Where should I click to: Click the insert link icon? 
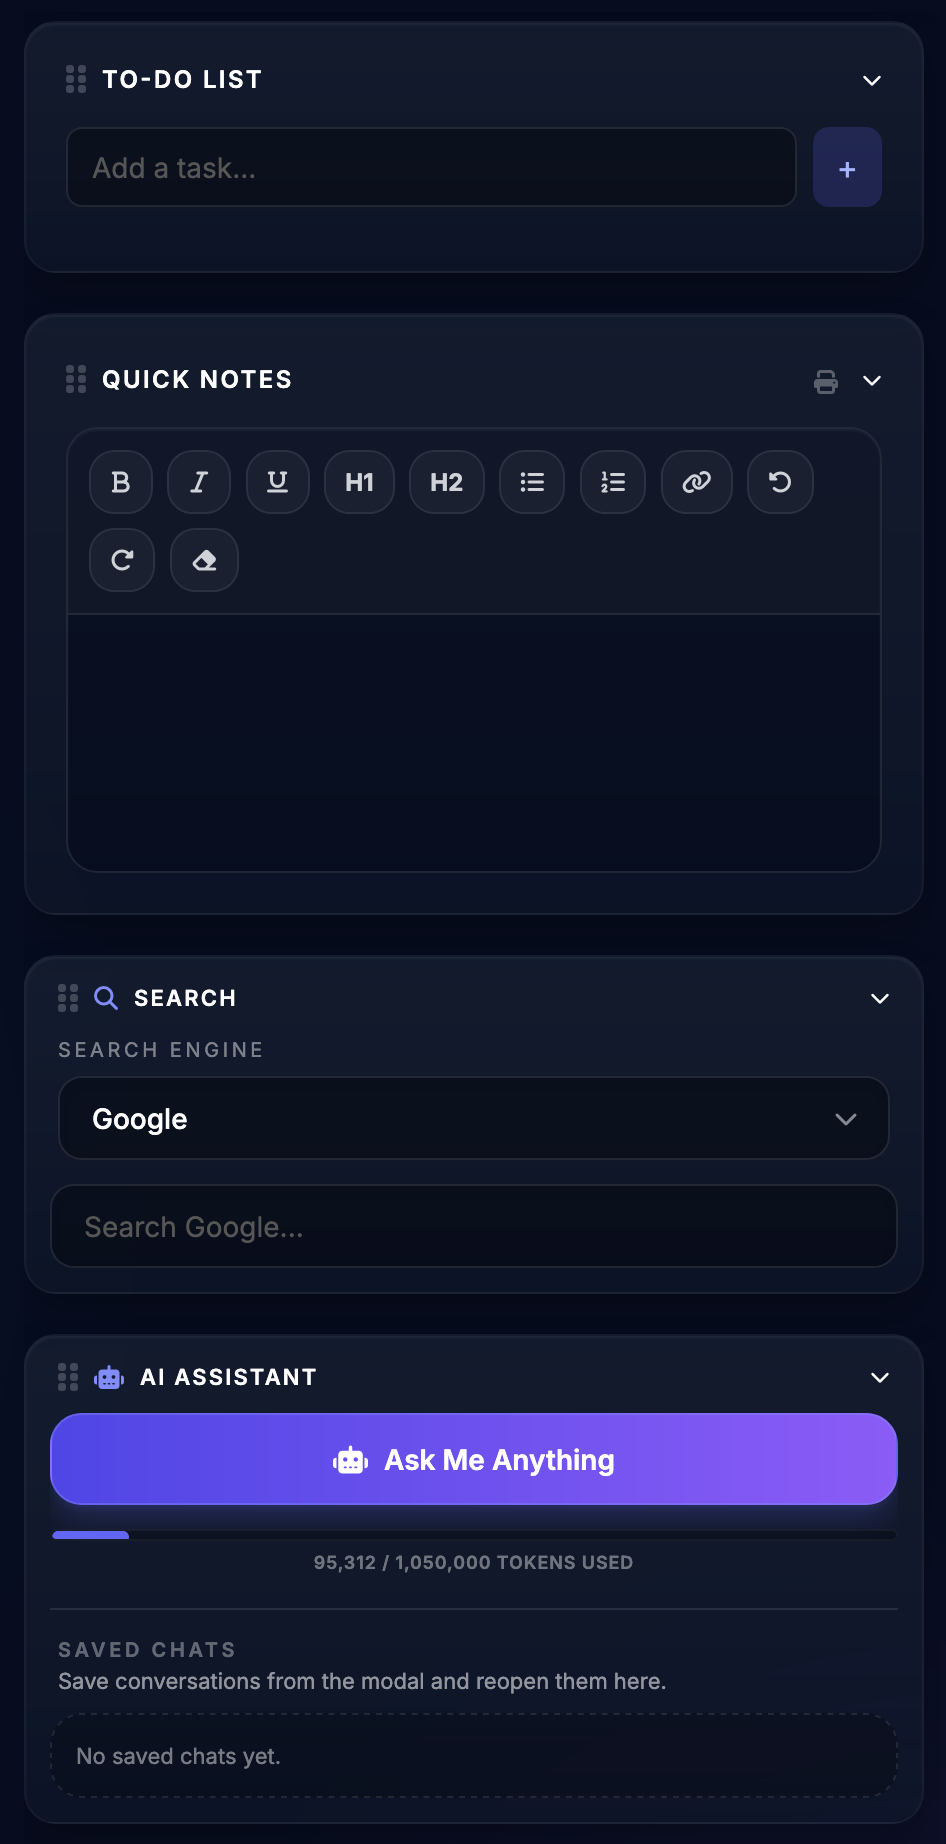pyautogui.click(x=696, y=482)
